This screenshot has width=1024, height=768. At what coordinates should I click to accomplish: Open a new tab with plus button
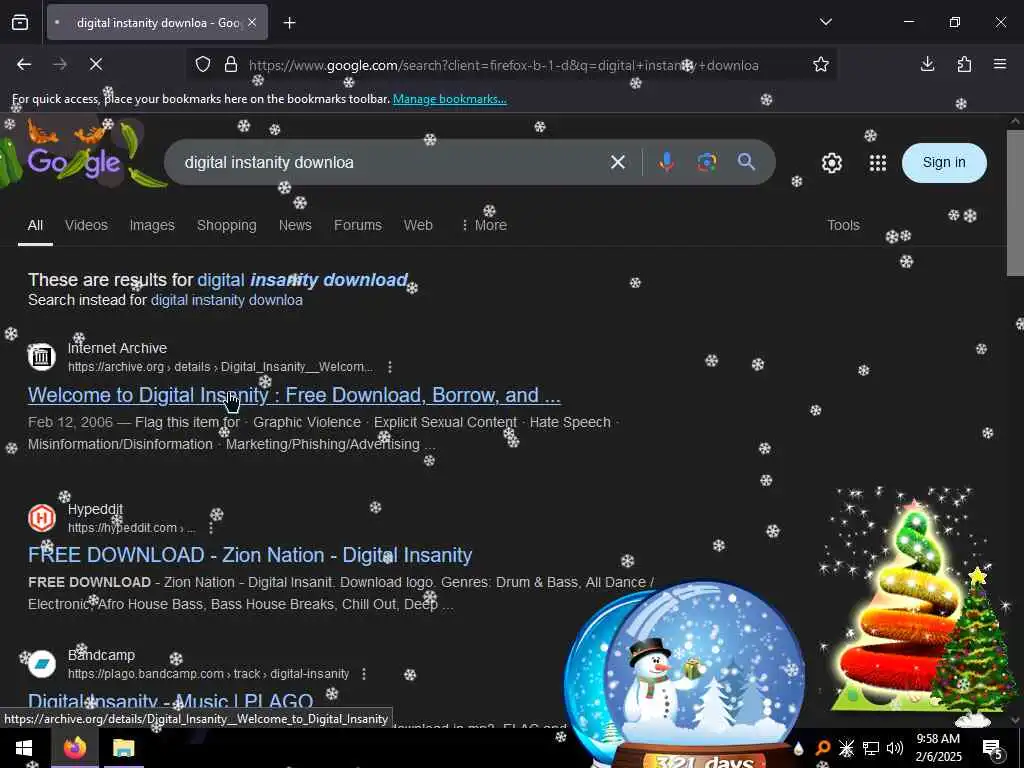[x=289, y=23]
